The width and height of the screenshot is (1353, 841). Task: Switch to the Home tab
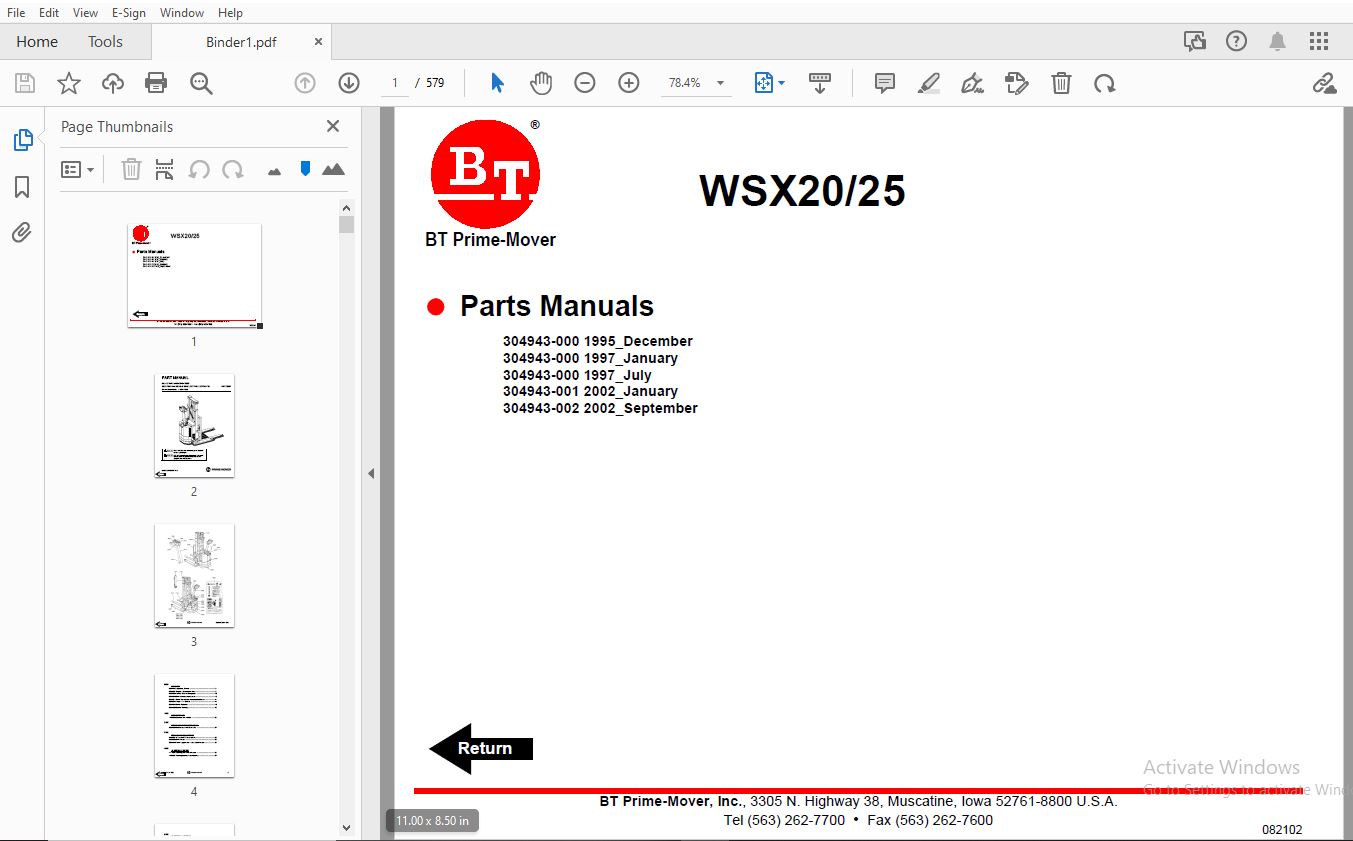tap(37, 42)
